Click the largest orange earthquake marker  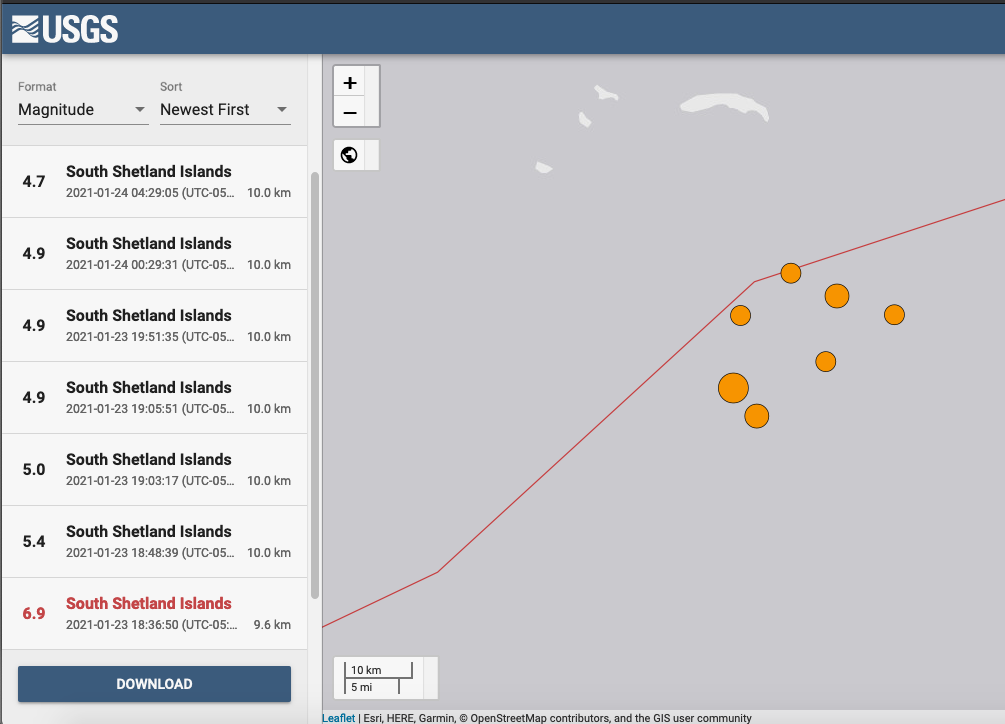pyautogui.click(x=733, y=388)
